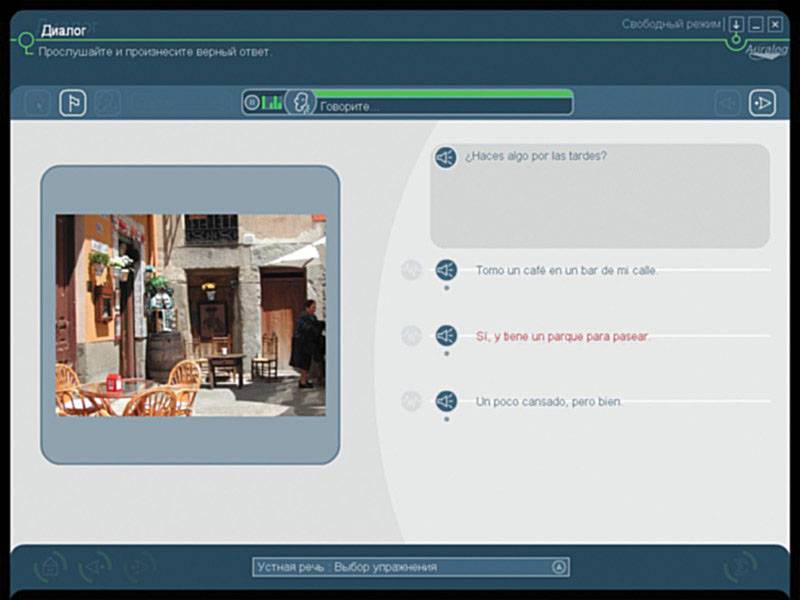This screenshot has height=600, width=800.
Task: Click the speaking head microphone icon
Action: click(x=300, y=103)
